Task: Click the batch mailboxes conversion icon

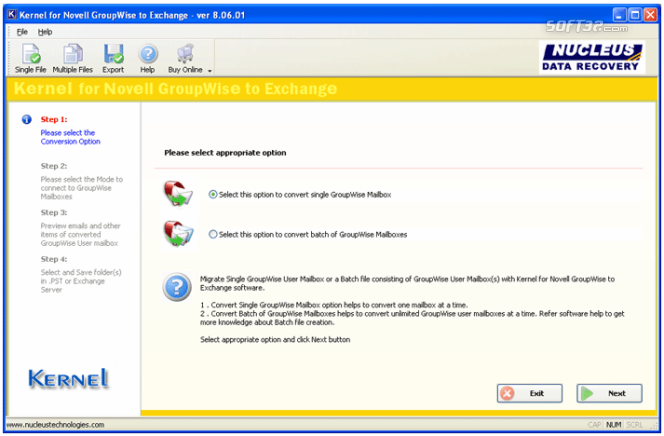Action: [179, 234]
